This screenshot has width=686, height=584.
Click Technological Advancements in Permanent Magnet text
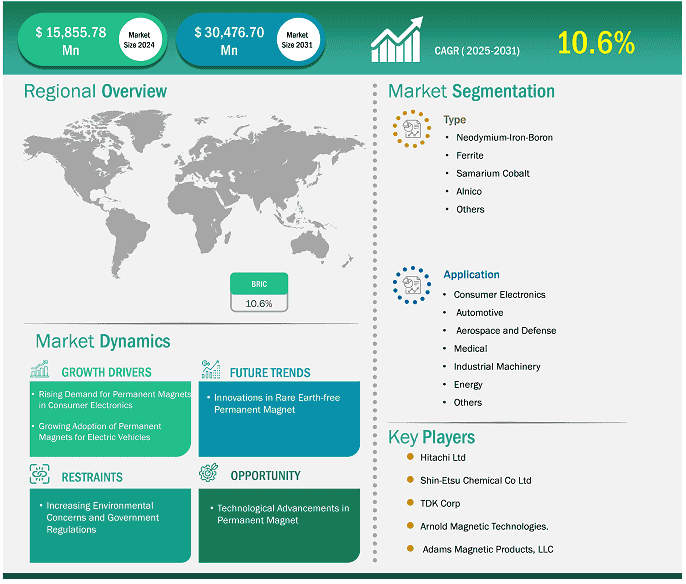coord(283,514)
